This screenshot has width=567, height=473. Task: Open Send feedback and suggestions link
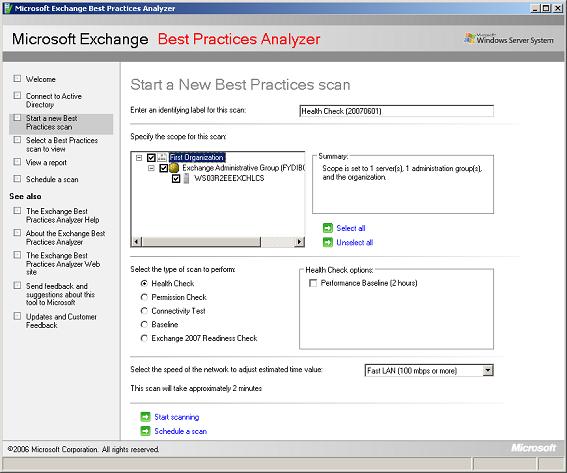coord(60,294)
